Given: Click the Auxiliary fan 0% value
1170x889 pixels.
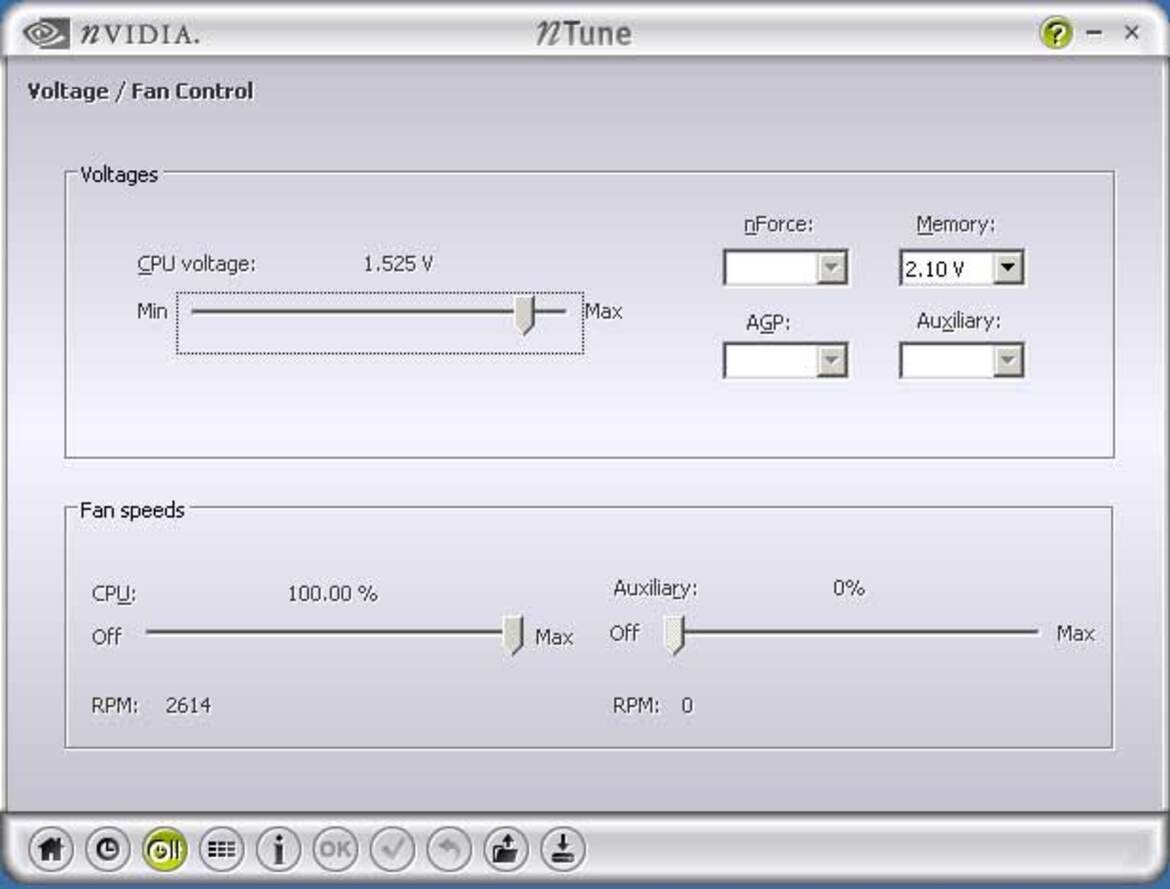Looking at the screenshot, I should pos(849,588).
